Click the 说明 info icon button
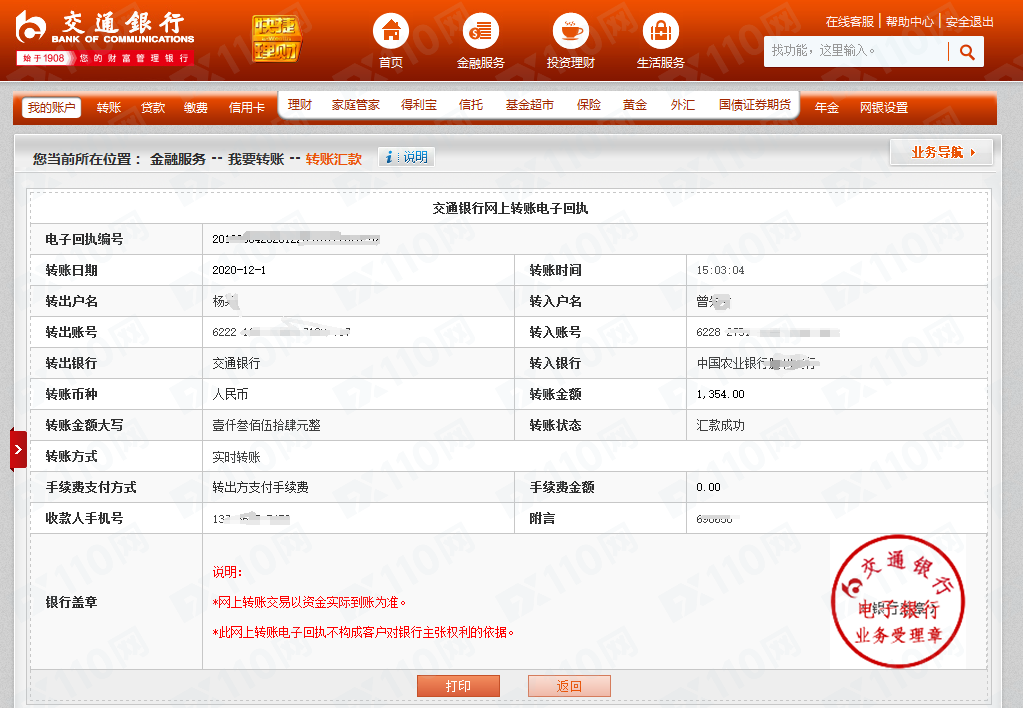Viewport: 1023px width, 708px height. click(x=406, y=157)
